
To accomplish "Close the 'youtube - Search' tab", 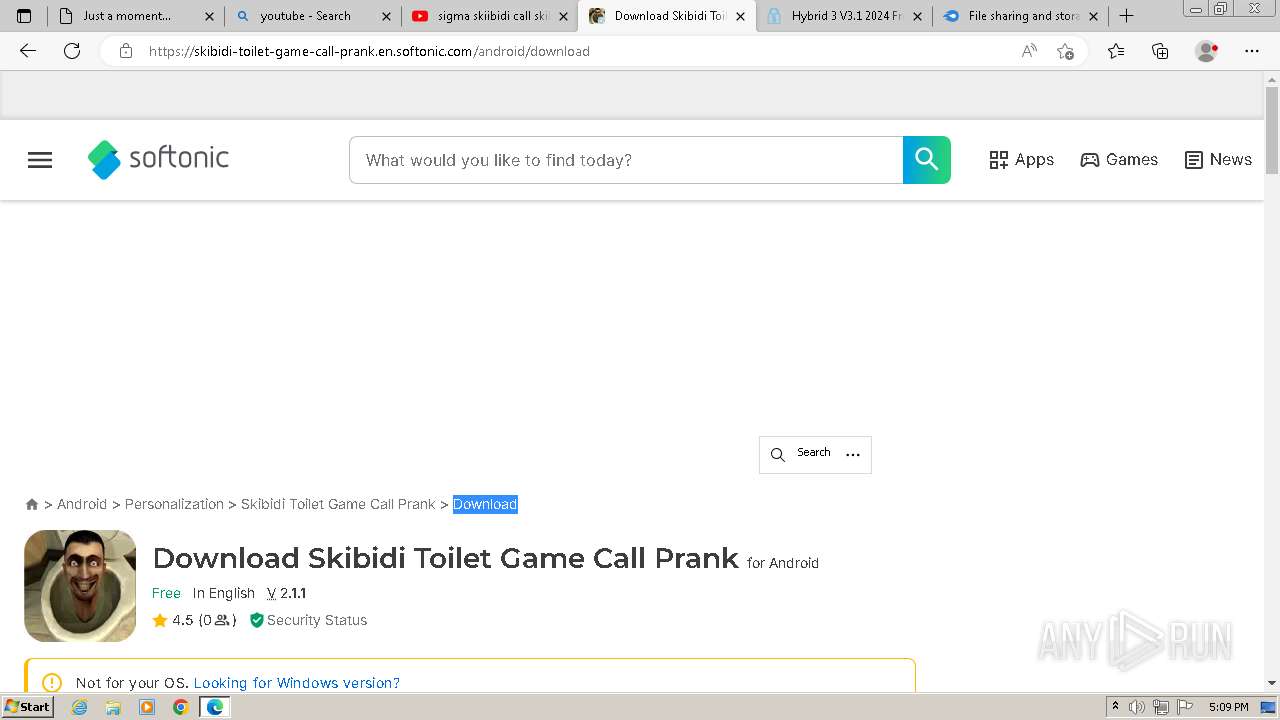I will pyautogui.click(x=386, y=16).
